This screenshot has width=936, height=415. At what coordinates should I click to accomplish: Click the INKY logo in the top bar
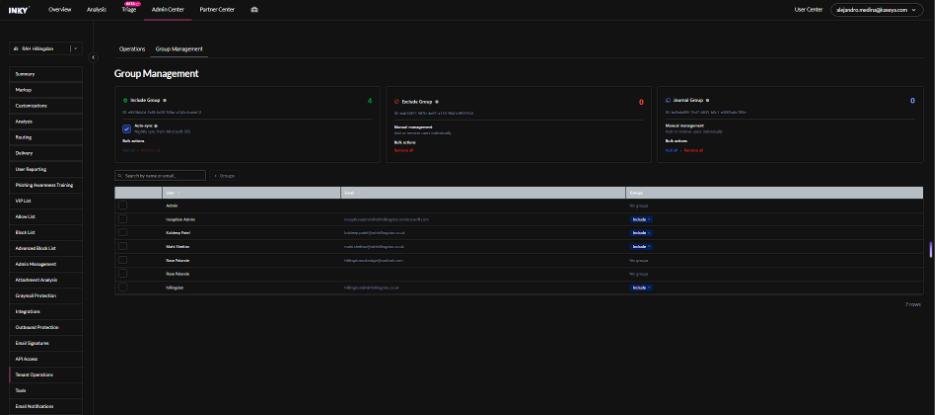click(x=19, y=10)
